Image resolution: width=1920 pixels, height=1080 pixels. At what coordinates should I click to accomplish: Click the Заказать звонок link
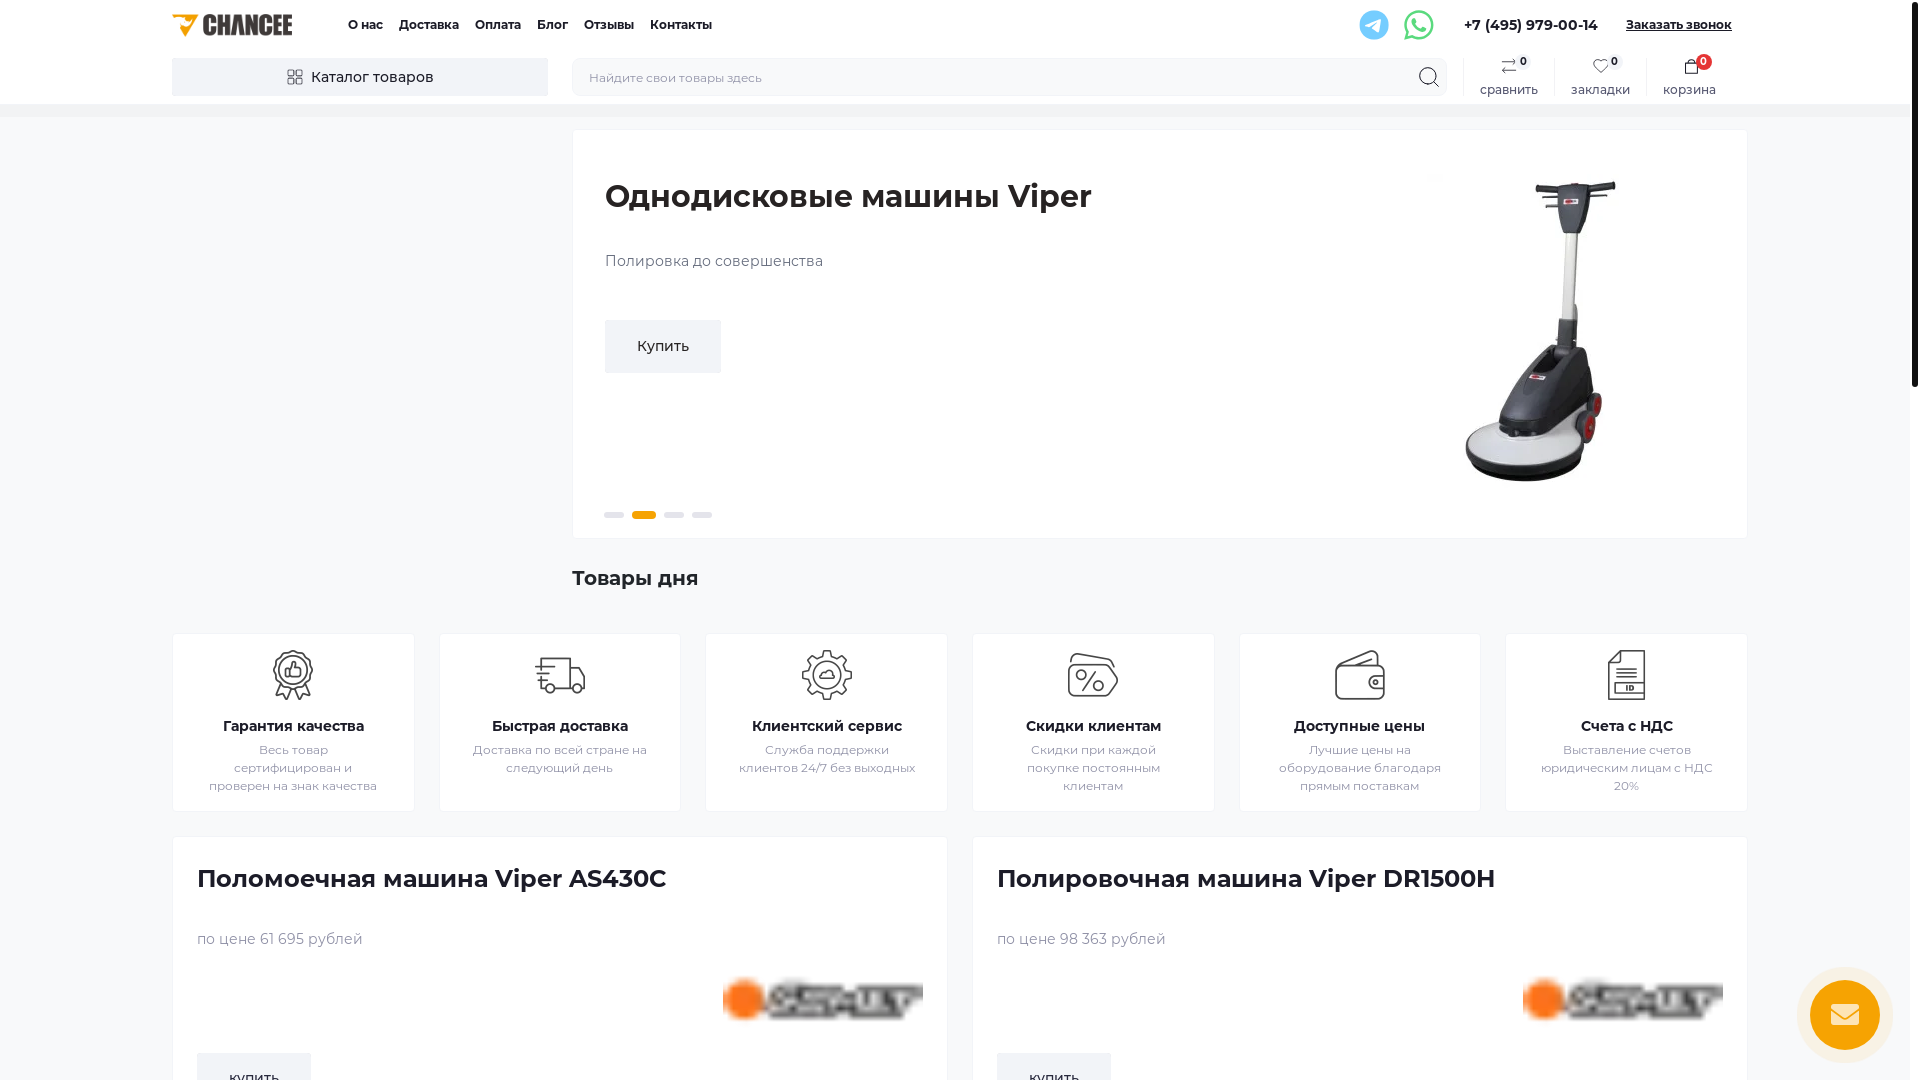coord(1678,25)
